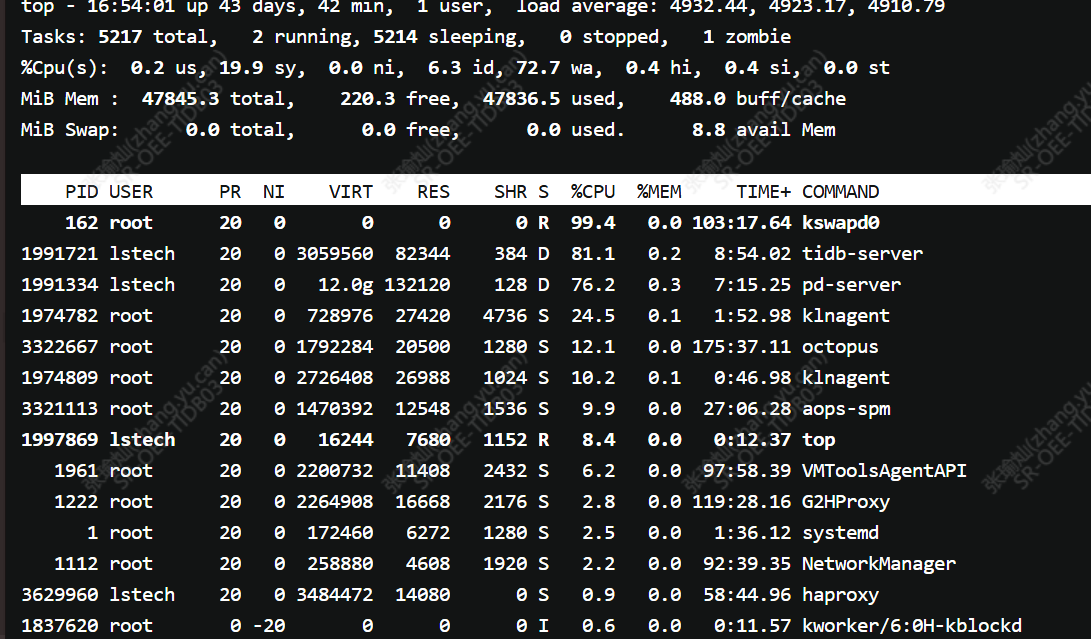Select the NetworkManager command text

(x=878, y=564)
